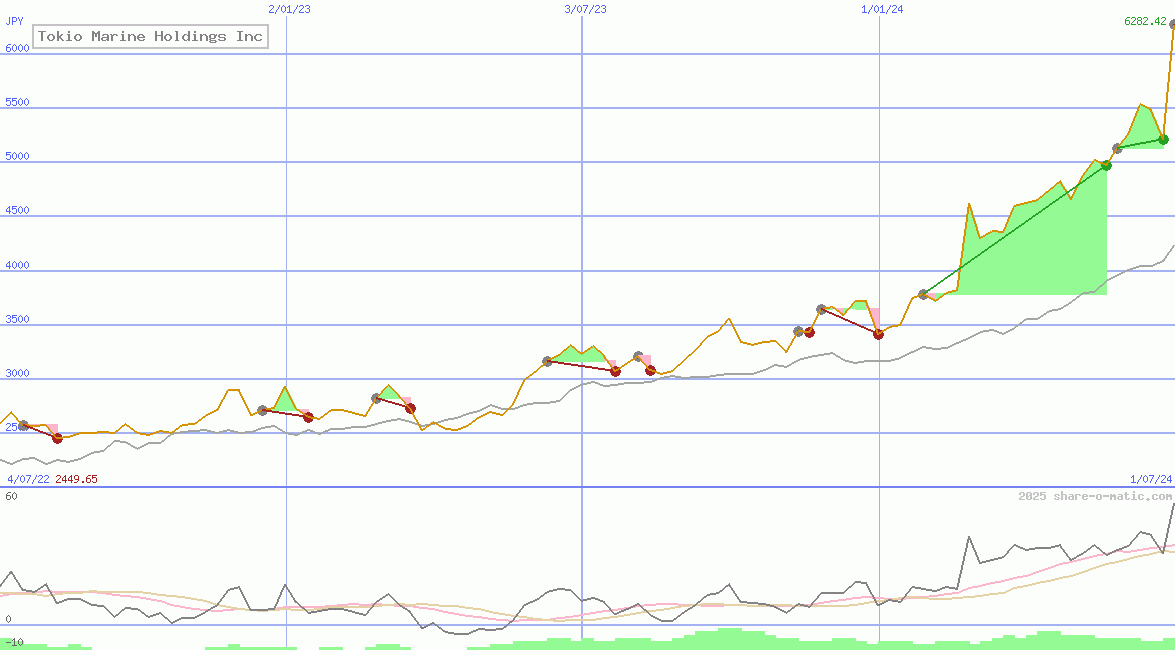Click the -10 indicator scale label

click(x=14, y=643)
